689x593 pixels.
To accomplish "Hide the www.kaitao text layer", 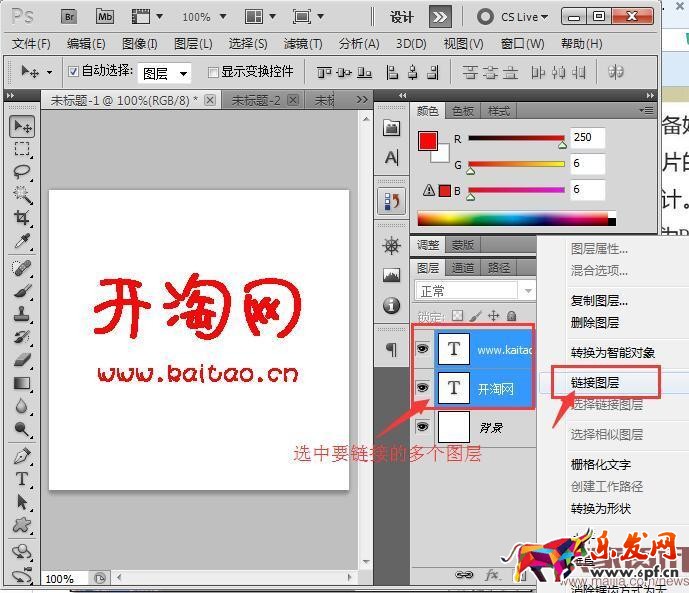I will pyautogui.click(x=422, y=349).
